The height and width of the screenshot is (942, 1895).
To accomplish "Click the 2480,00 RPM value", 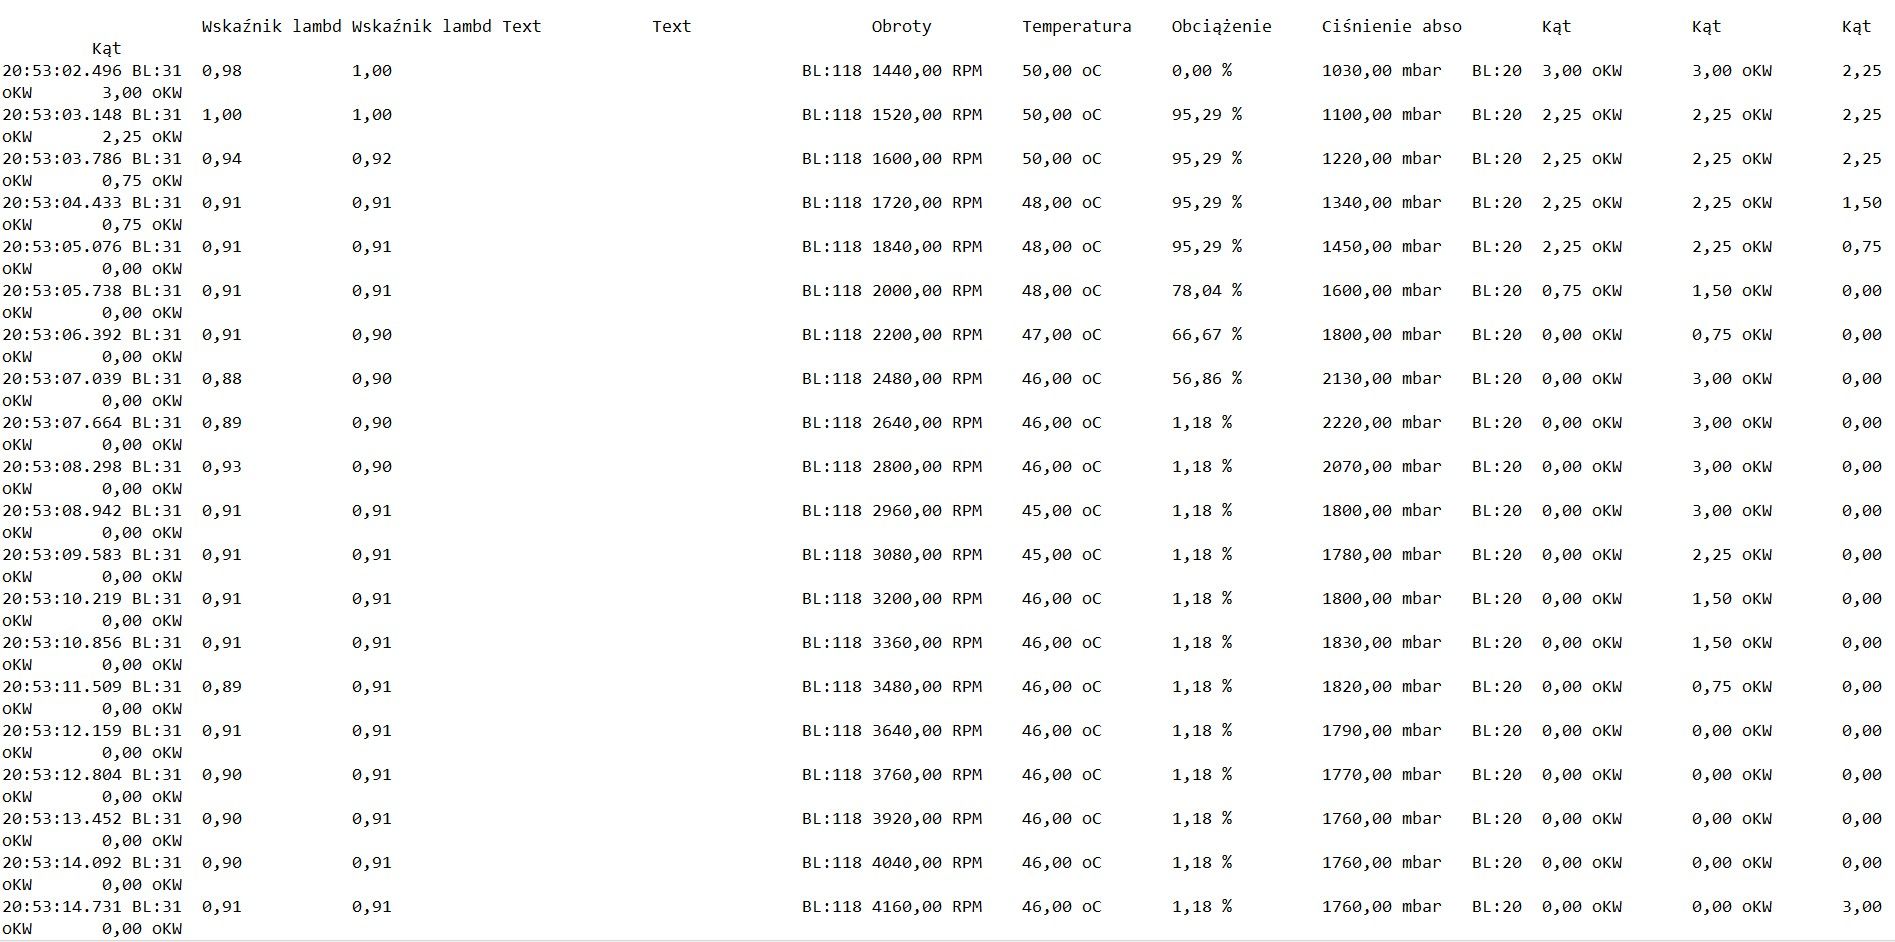I will point(926,379).
